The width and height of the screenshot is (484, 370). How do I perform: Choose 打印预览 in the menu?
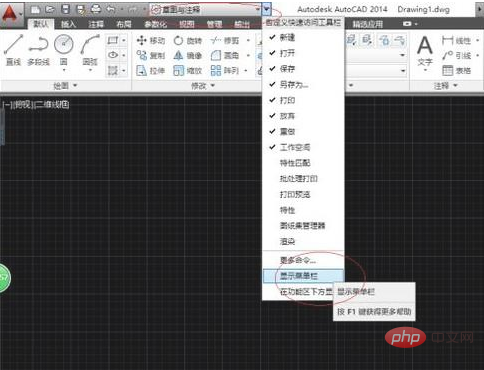tap(303, 194)
